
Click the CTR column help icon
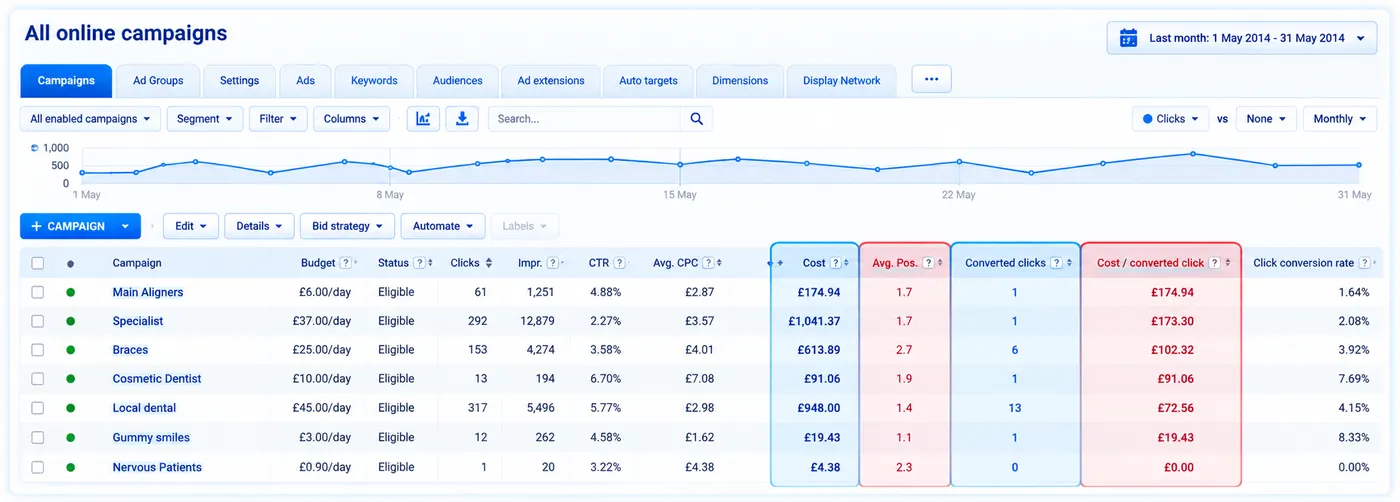(619, 263)
